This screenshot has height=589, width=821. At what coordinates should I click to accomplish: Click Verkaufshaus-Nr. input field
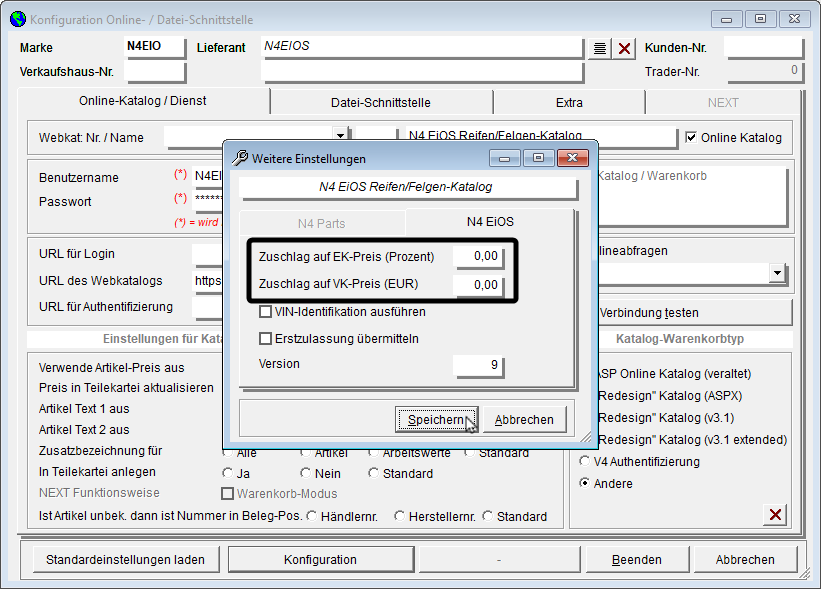pyautogui.click(x=155, y=72)
